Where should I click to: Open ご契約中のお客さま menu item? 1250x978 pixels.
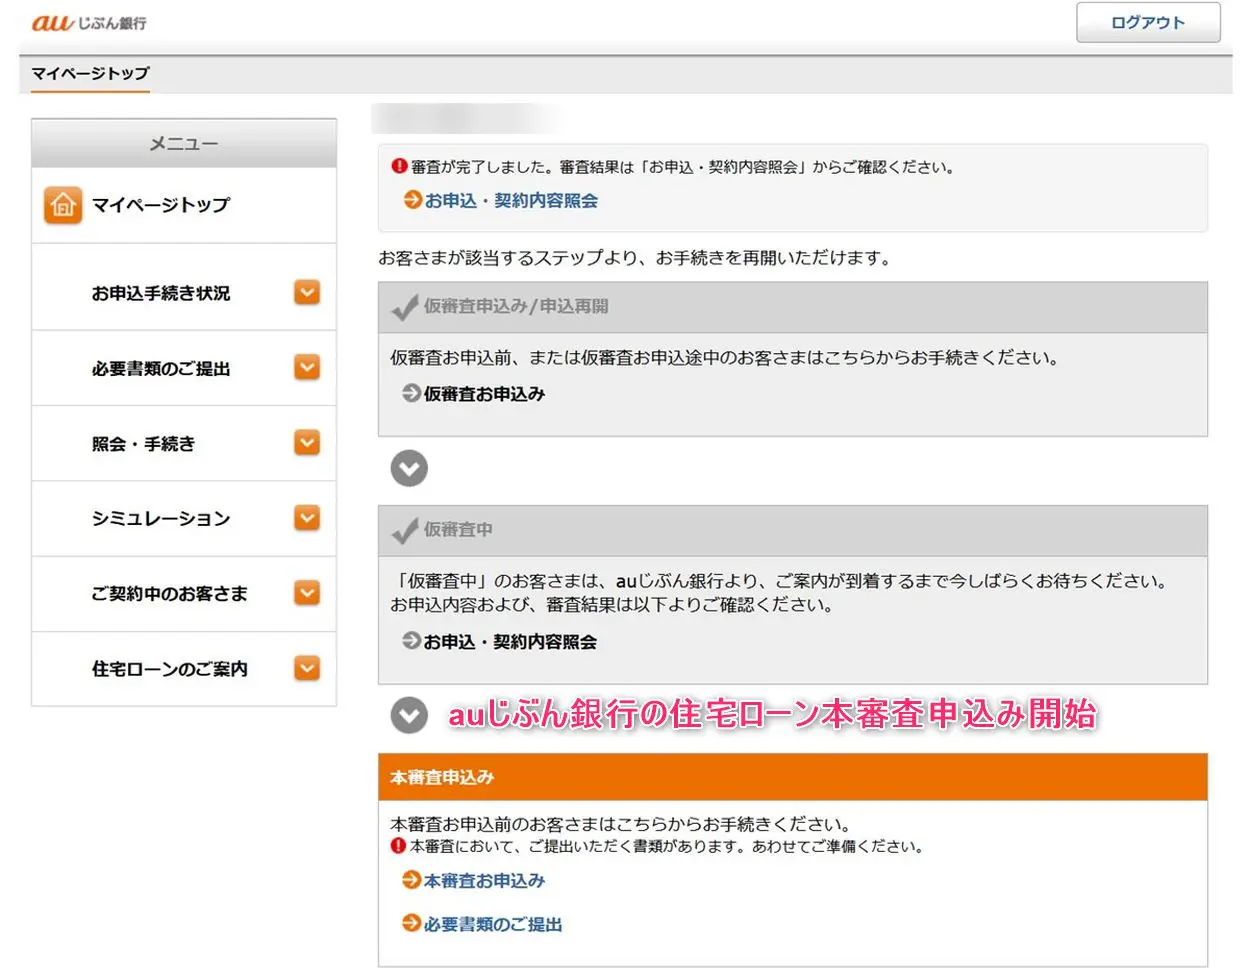[x=184, y=593]
